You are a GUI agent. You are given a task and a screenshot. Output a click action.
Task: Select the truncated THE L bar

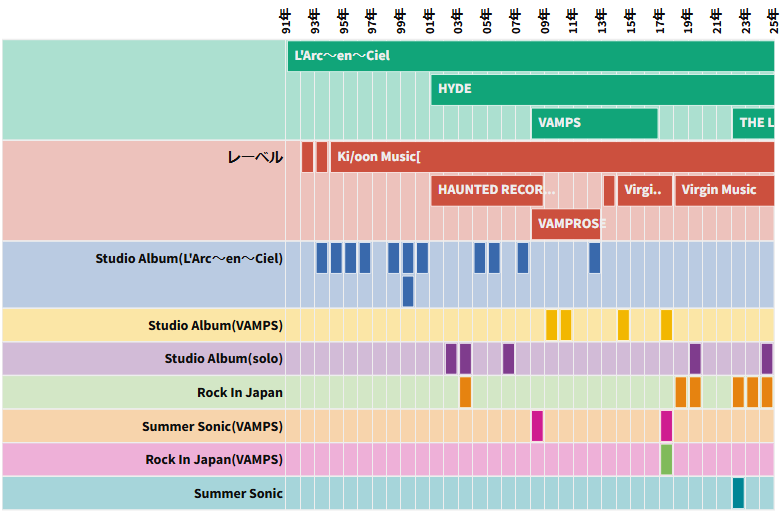[x=753, y=123]
